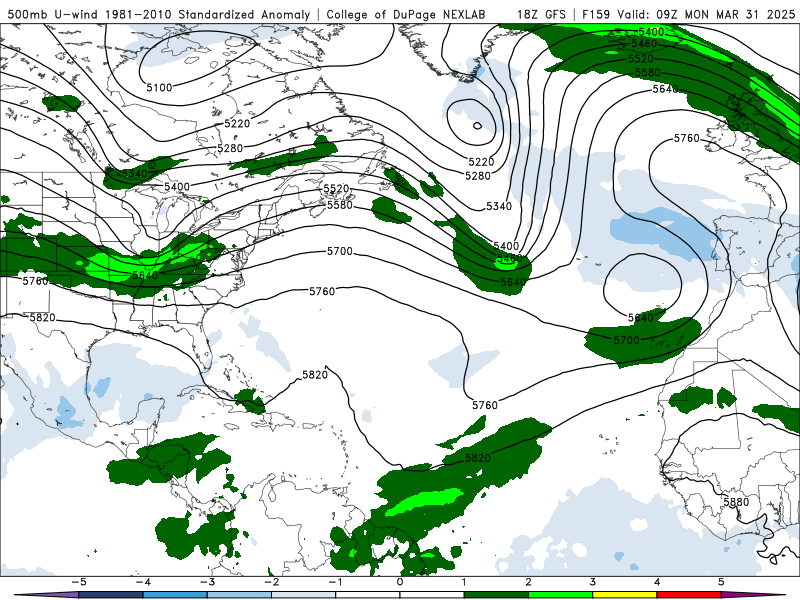The image size is (800, 600).
Task: Click the 5820 label in the tropical Atlantic green area
Action: [x=478, y=458]
